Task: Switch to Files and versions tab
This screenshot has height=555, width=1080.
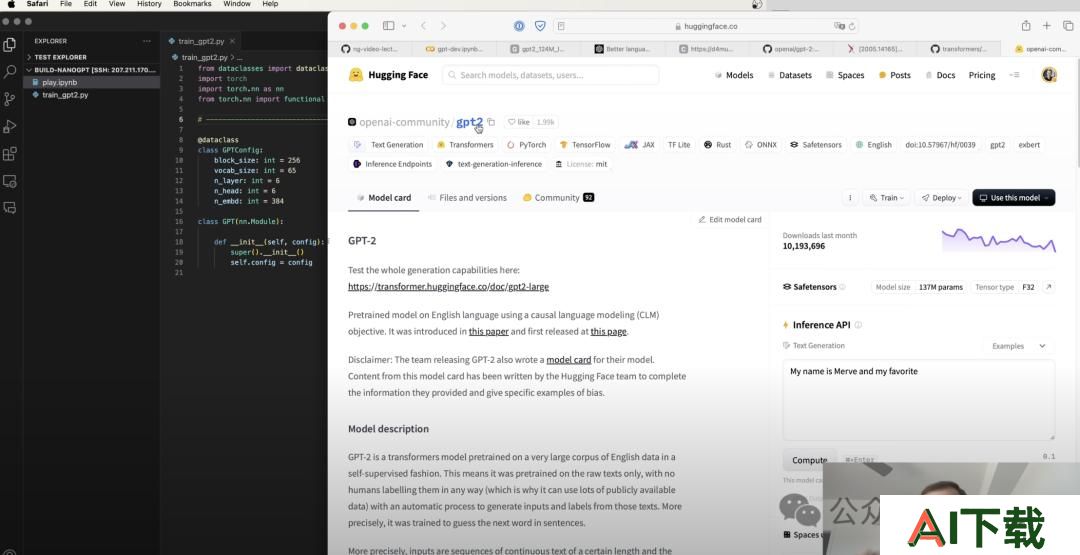Action: [x=467, y=198]
